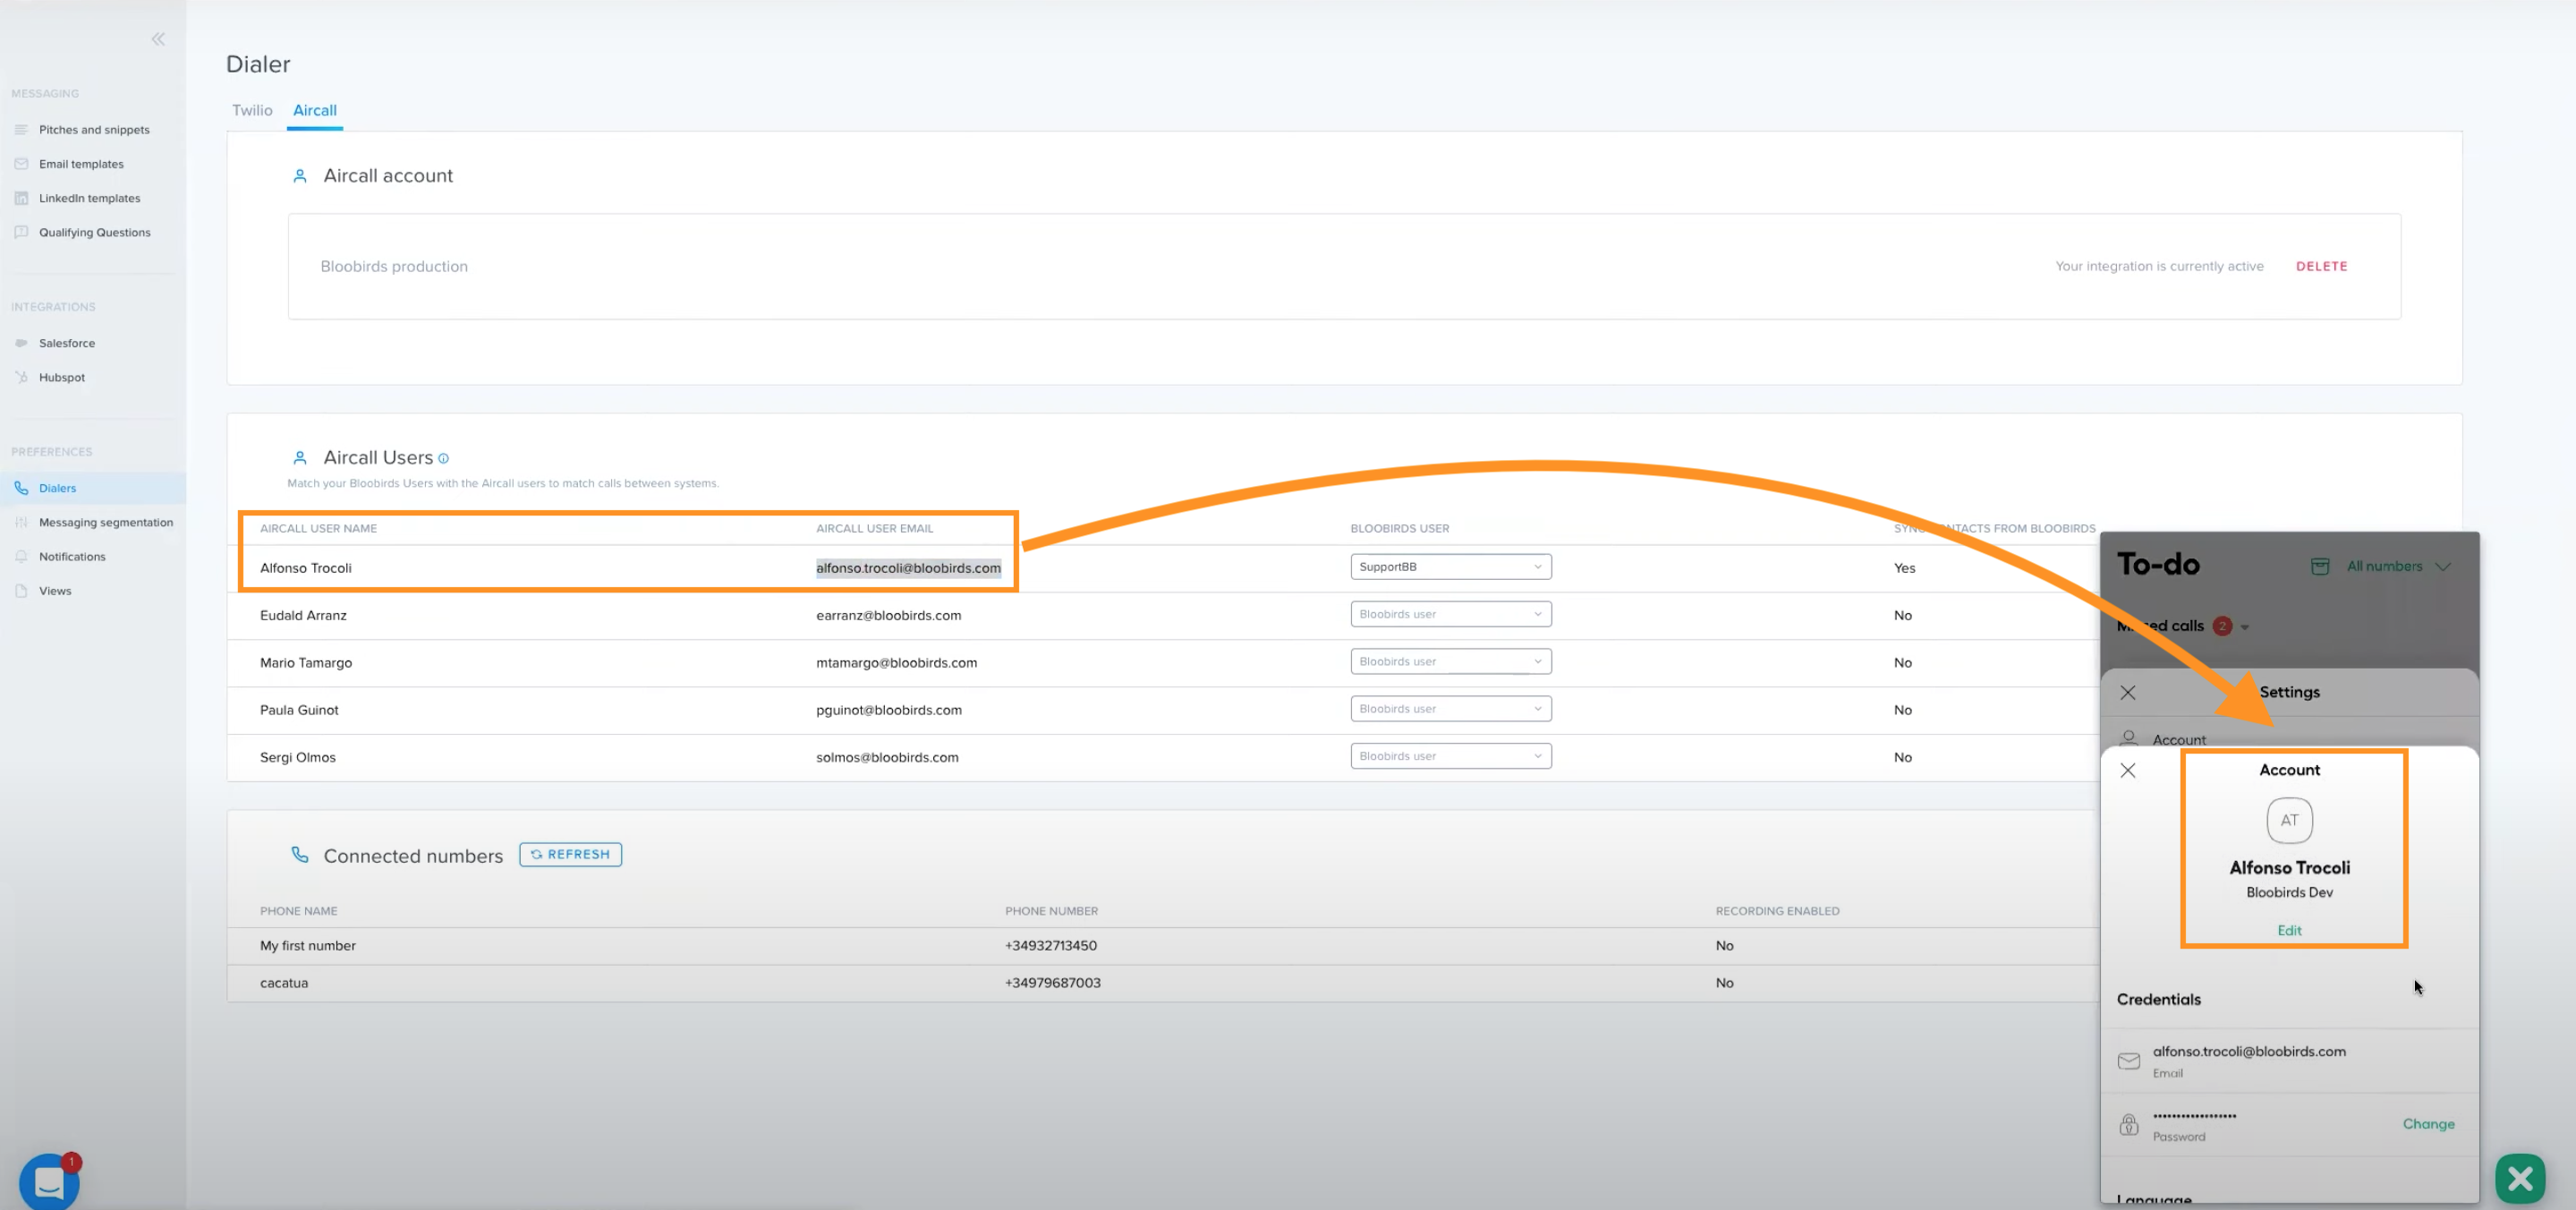Click the Aircall account person icon

tap(299, 176)
